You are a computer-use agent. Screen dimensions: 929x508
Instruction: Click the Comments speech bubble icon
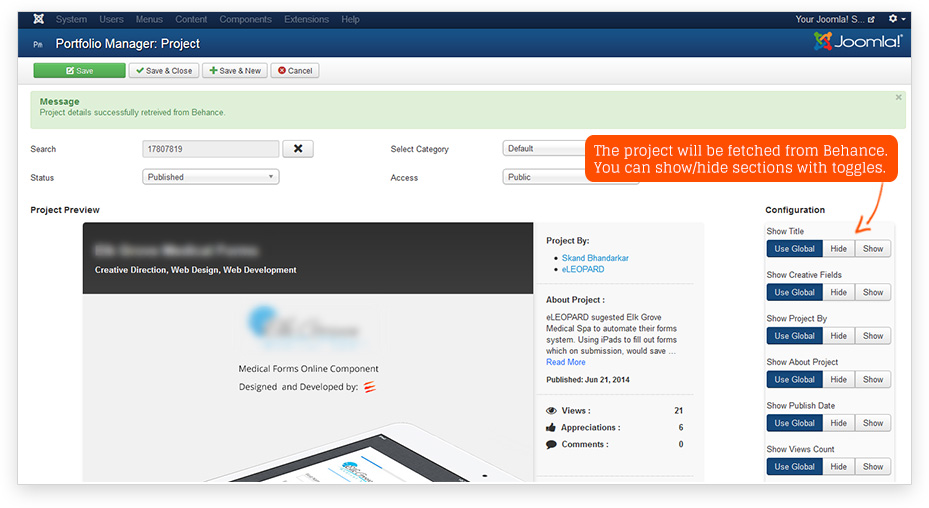[551, 444]
